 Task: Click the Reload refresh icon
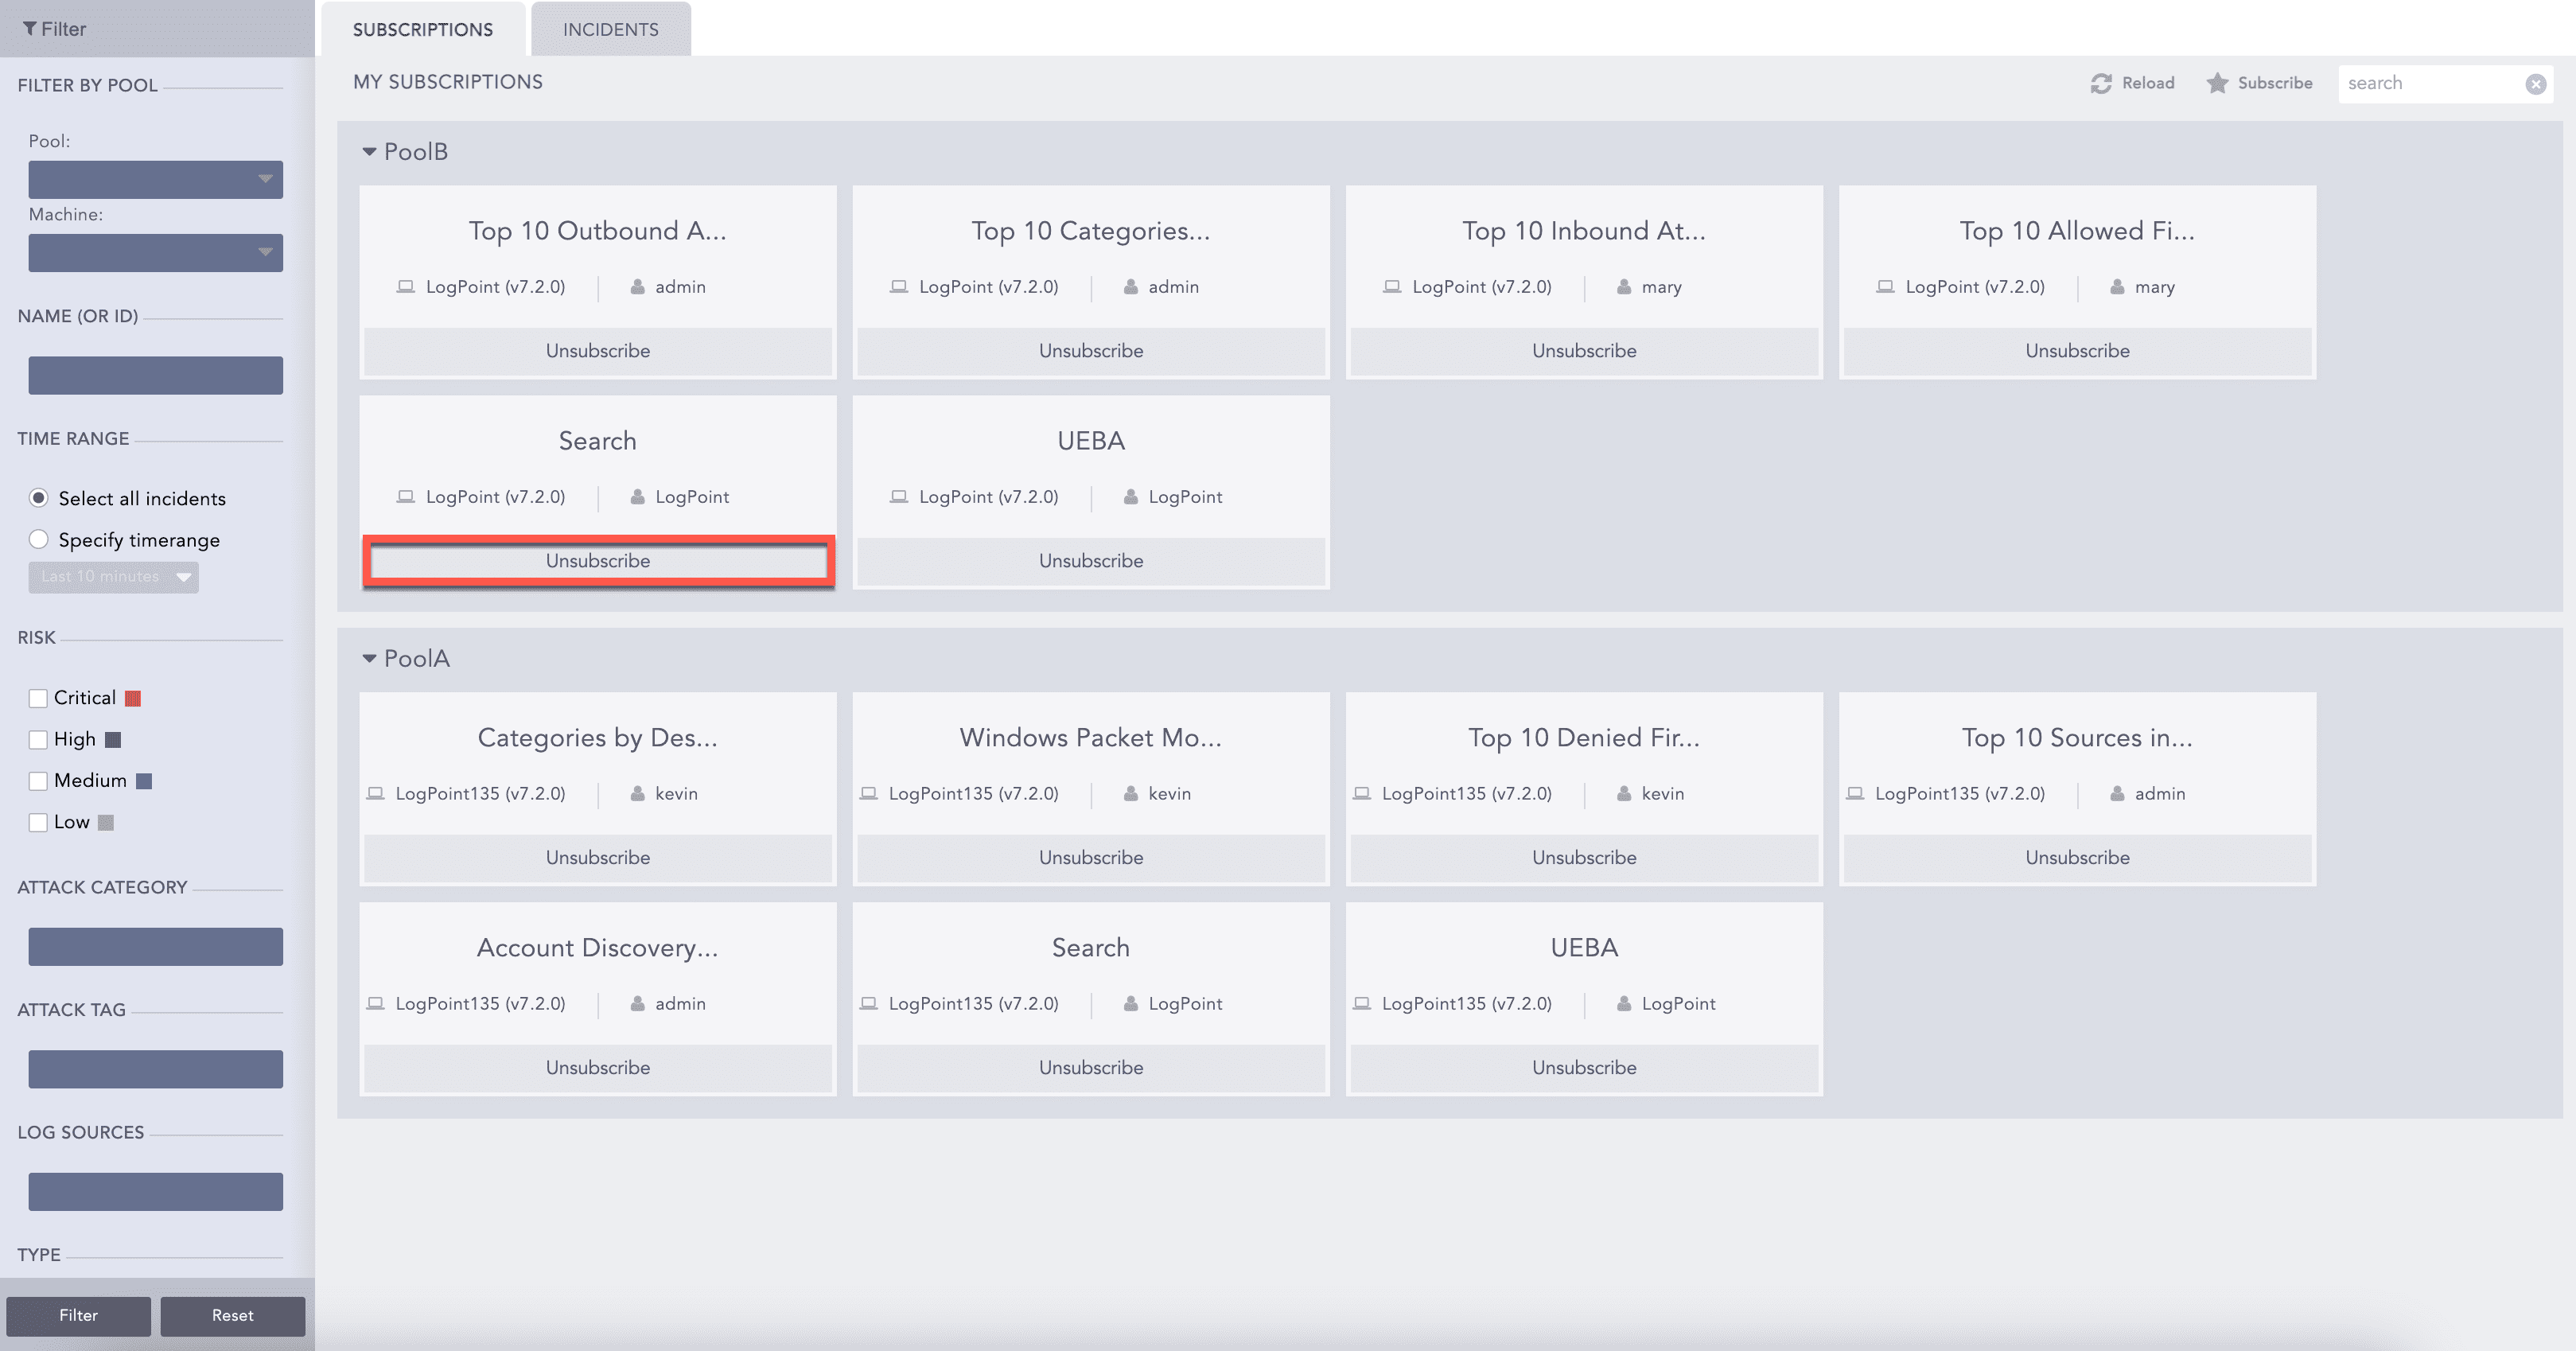click(x=2101, y=83)
